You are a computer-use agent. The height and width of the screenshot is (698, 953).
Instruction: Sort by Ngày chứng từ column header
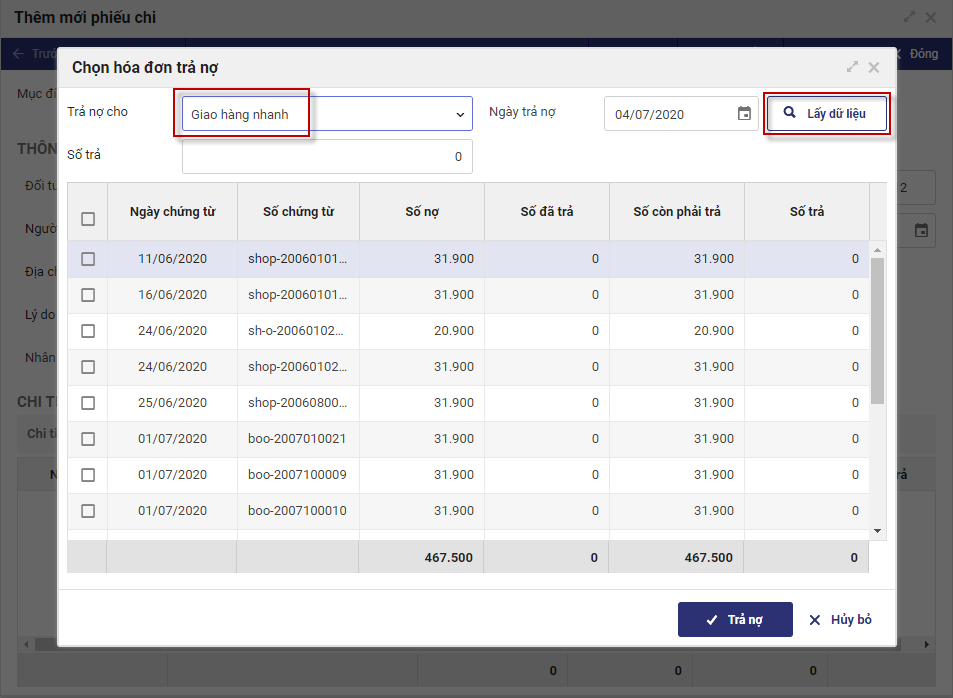pyautogui.click(x=172, y=212)
